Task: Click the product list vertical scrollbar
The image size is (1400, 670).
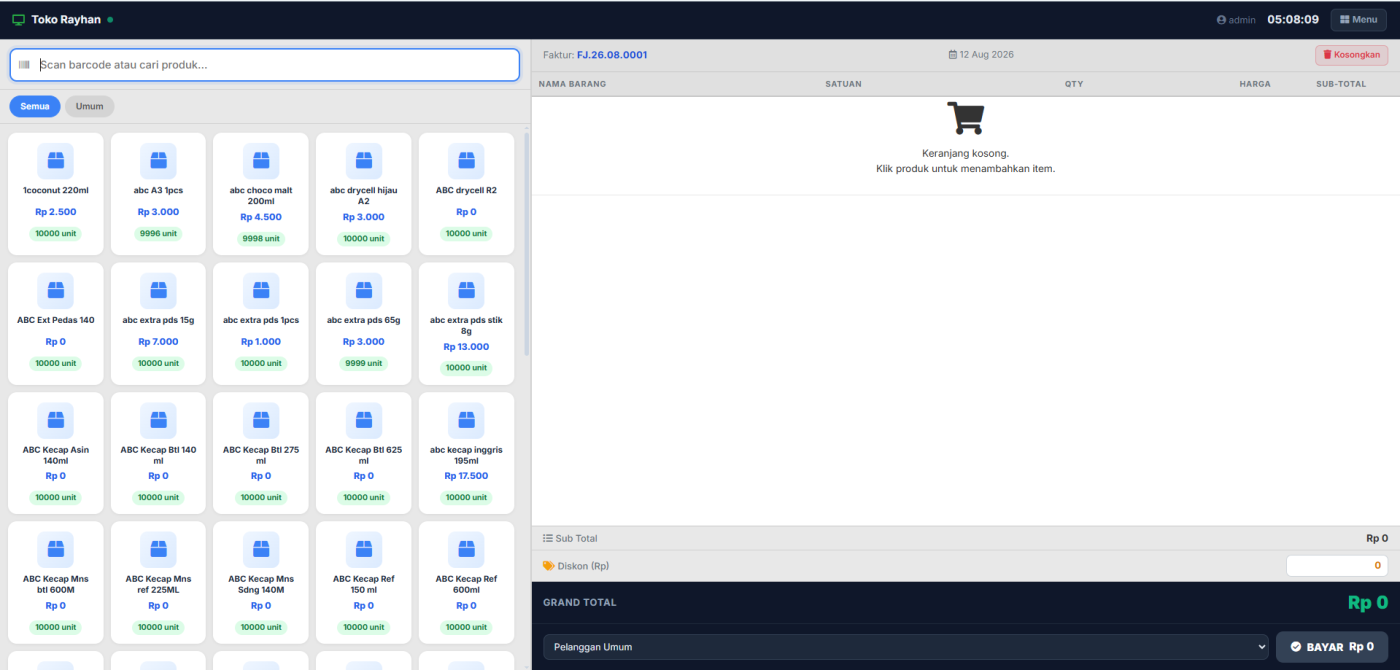Action: 527,243
